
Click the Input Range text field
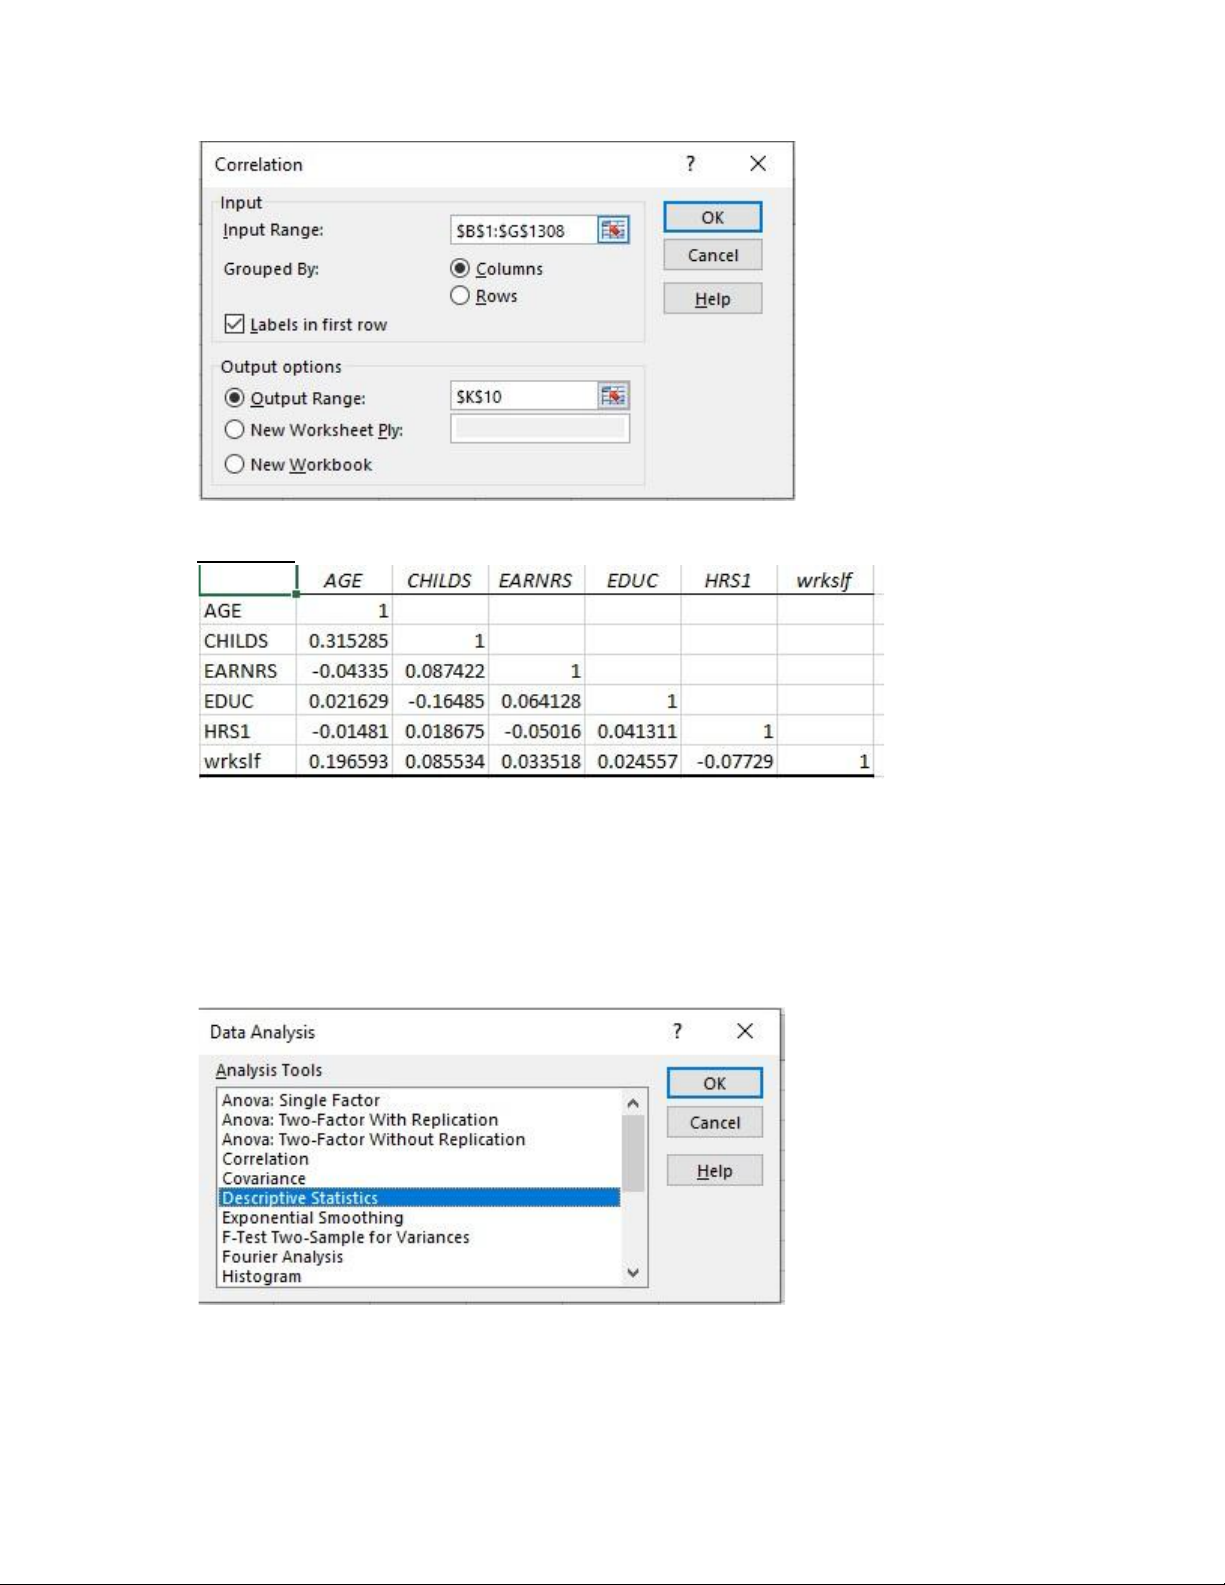tap(523, 231)
